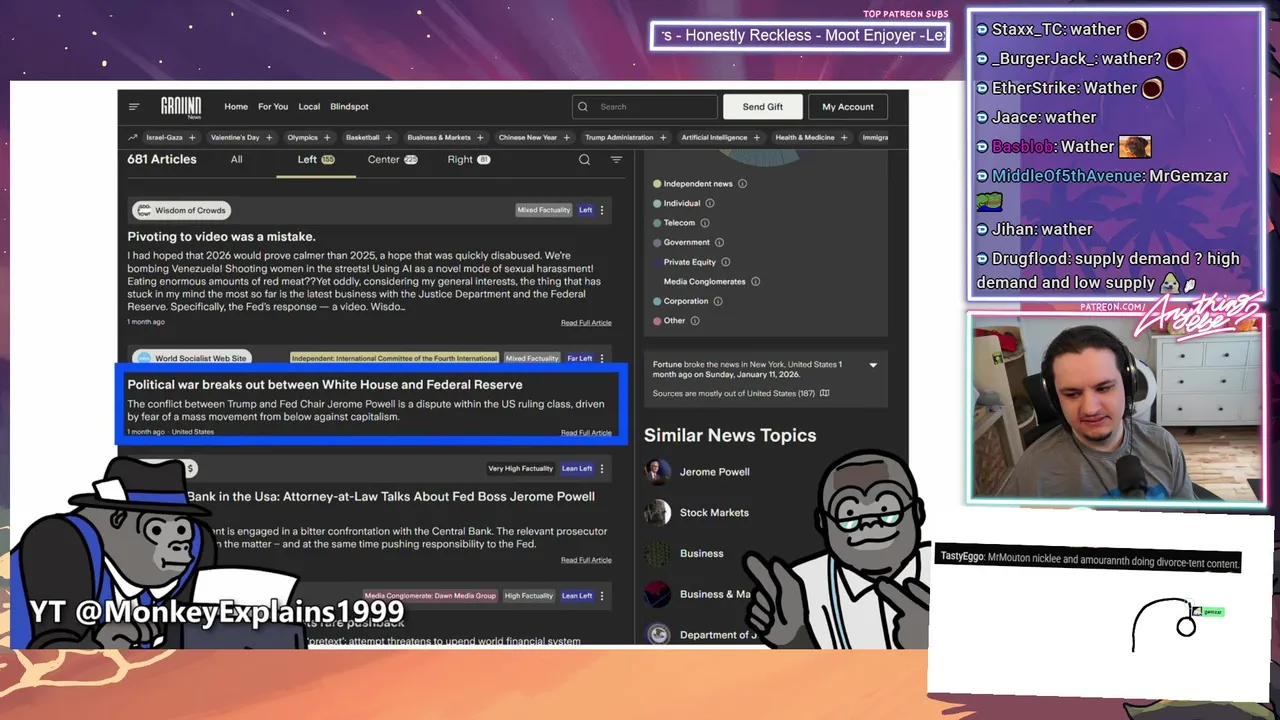Viewport: 1280px width, 720px height.
Task: Follow Valentine's Day topic with plus icon
Action: coord(269,137)
